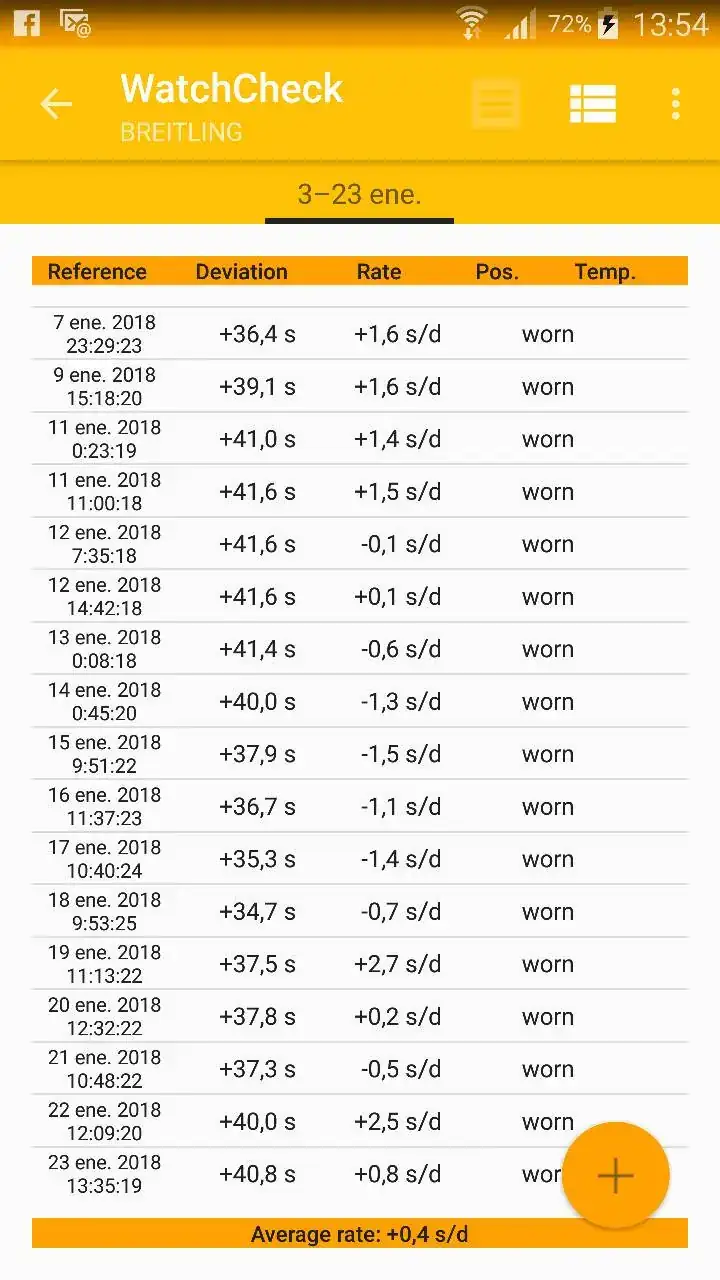The width and height of the screenshot is (720, 1280).
Task: Tap the battery charging indicator
Action: (x=608, y=24)
